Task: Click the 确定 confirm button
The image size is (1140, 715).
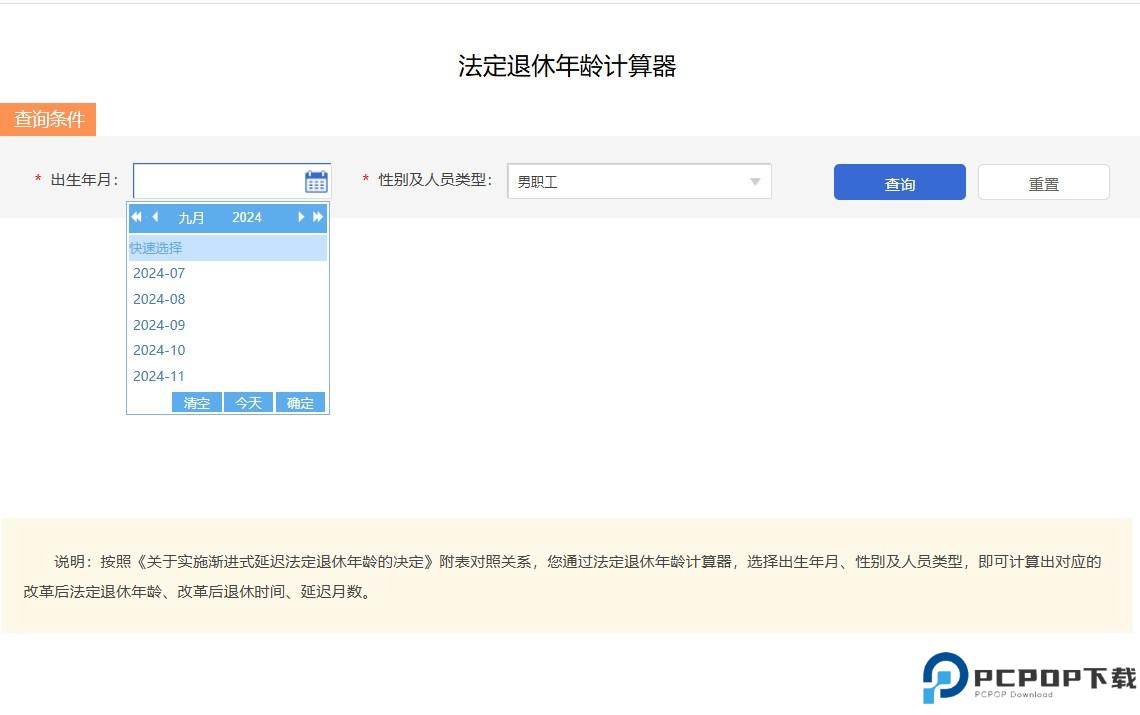Action: (x=300, y=402)
